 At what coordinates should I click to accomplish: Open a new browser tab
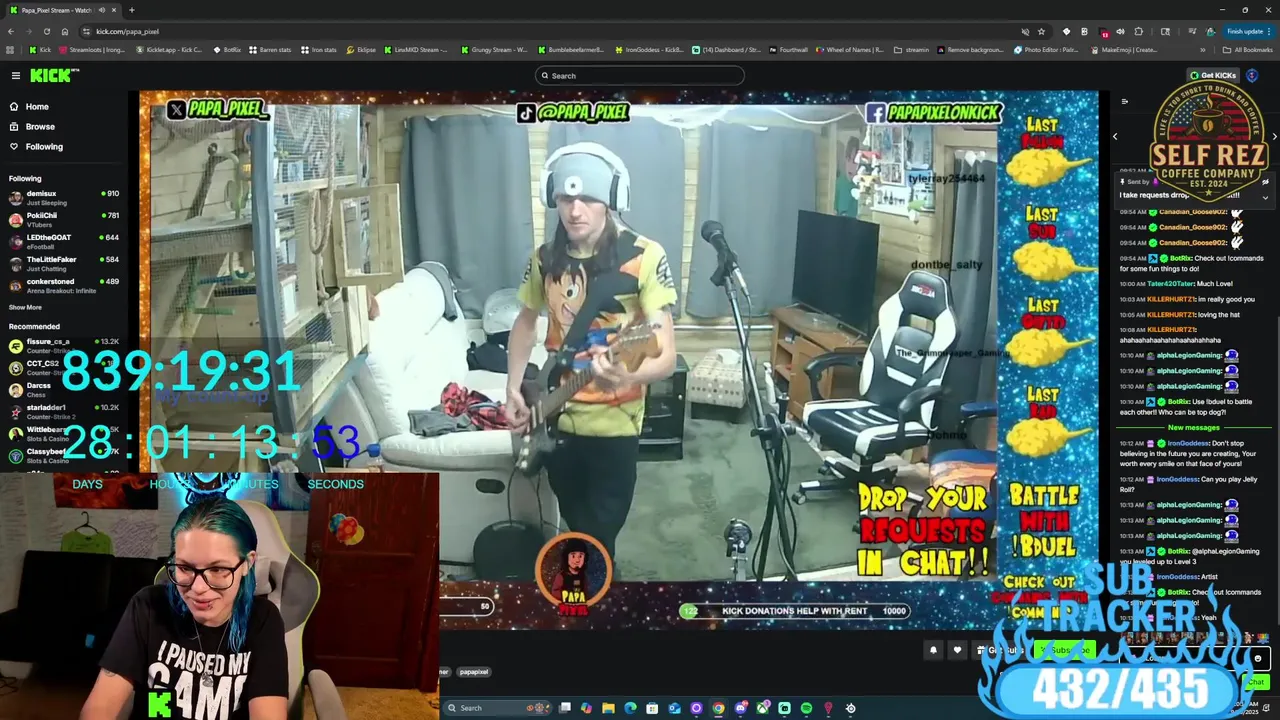(x=131, y=10)
